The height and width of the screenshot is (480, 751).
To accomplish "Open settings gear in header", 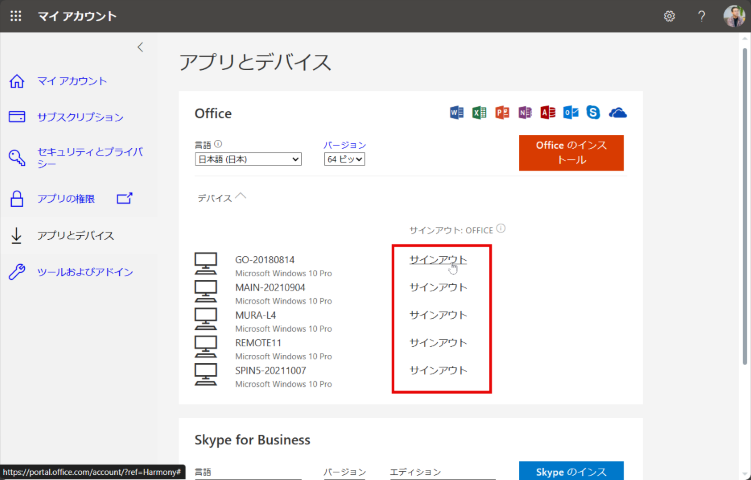I will 669,16.
